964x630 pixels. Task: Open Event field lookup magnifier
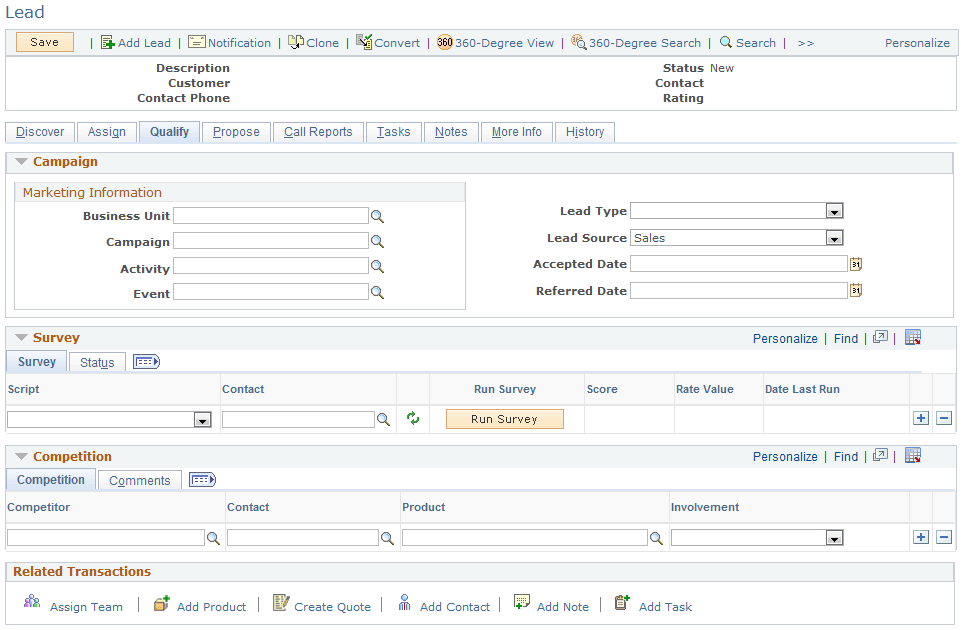click(x=377, y=293)
